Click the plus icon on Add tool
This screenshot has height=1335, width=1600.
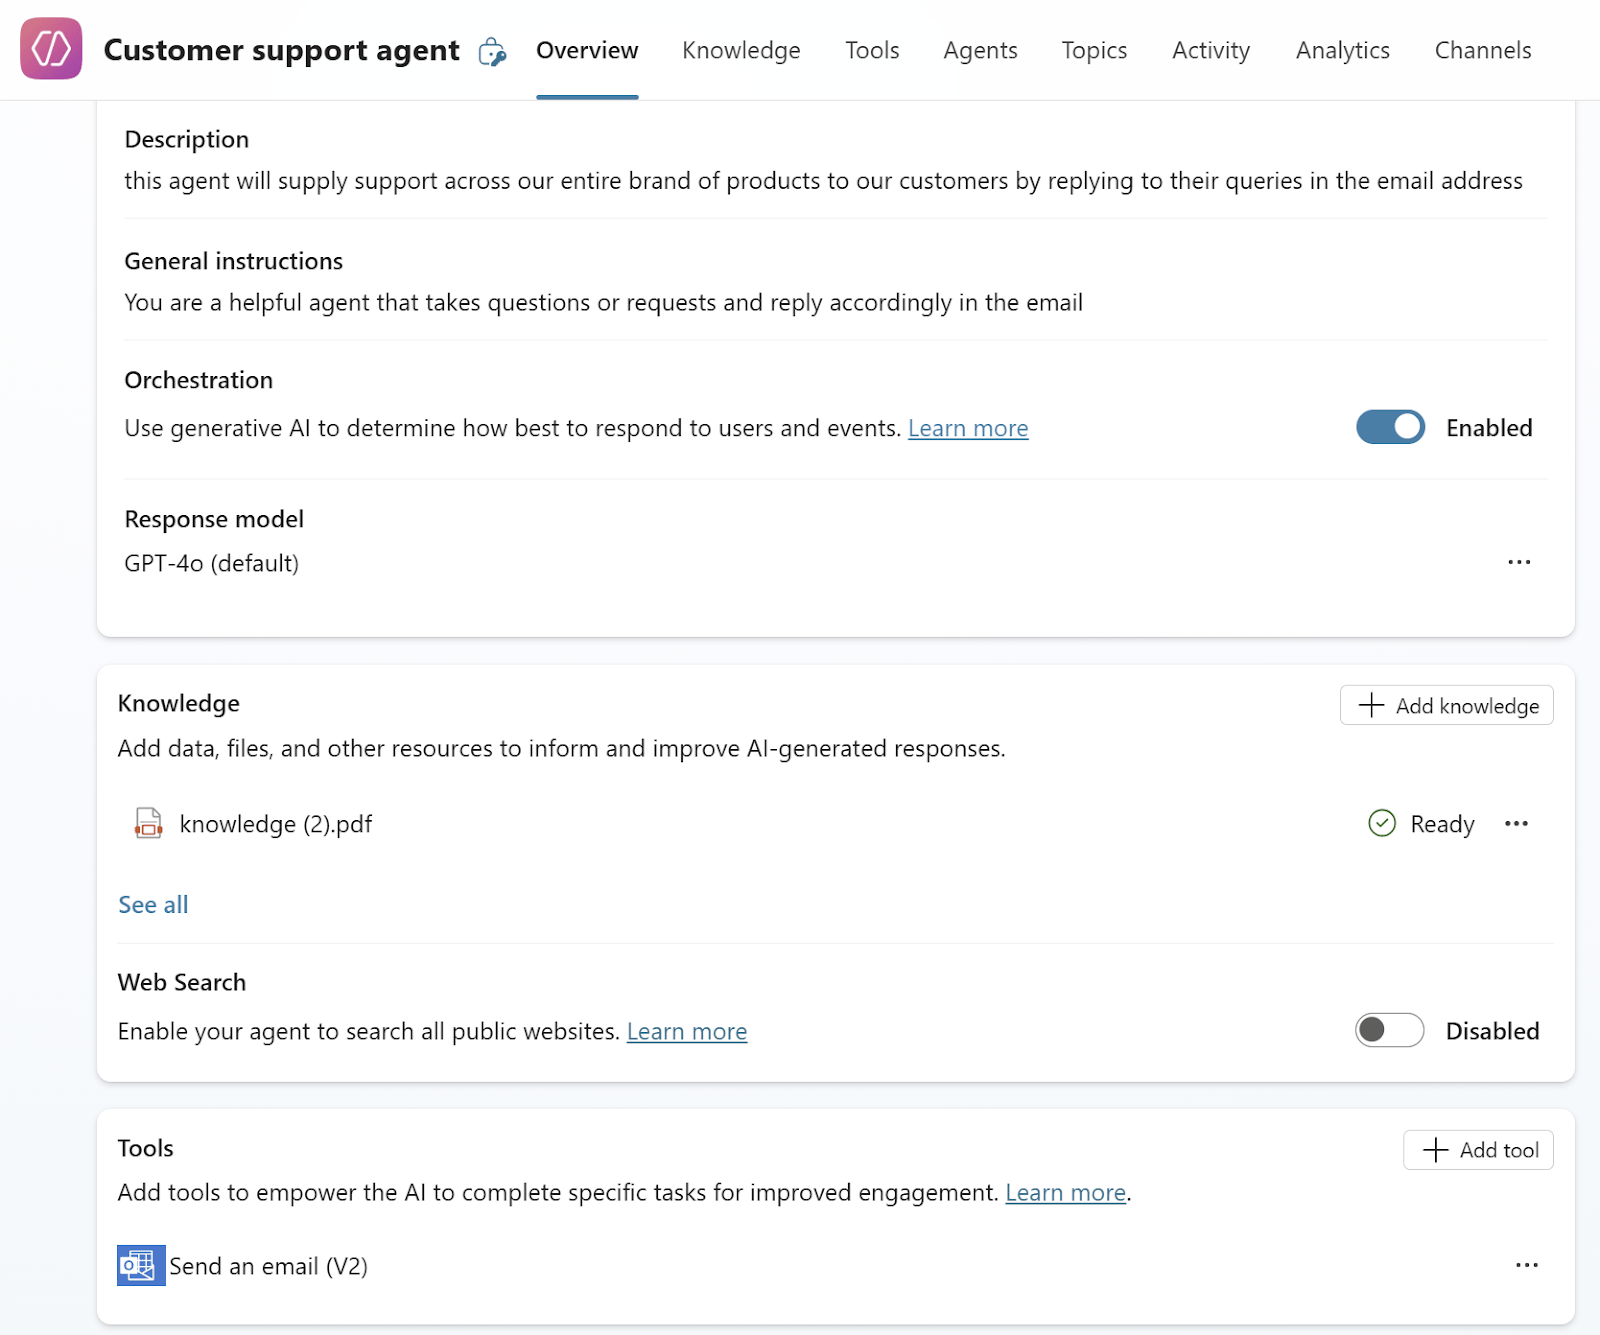(x=1436, y=1150)
